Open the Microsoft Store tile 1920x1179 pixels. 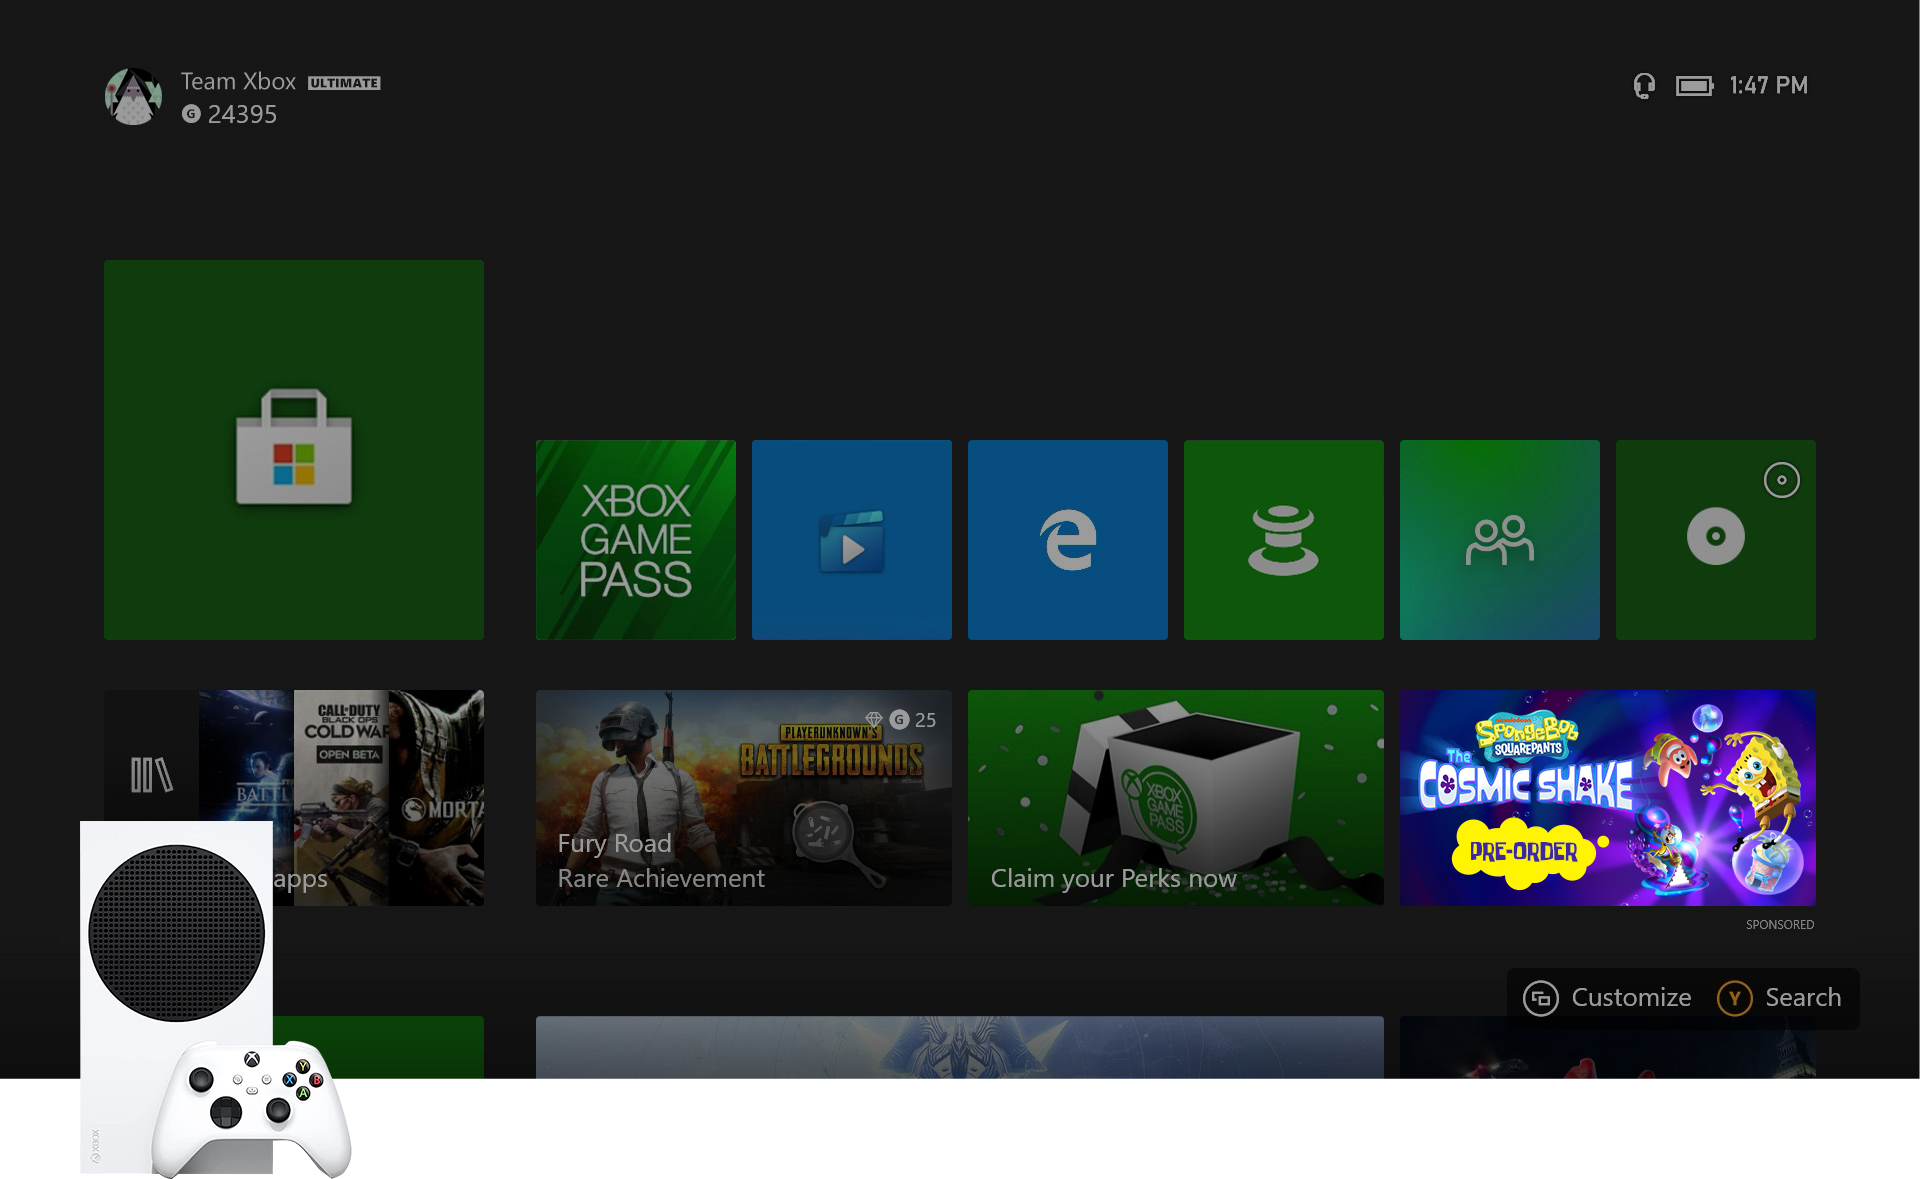pyautogui.click(x=293, y=449)
